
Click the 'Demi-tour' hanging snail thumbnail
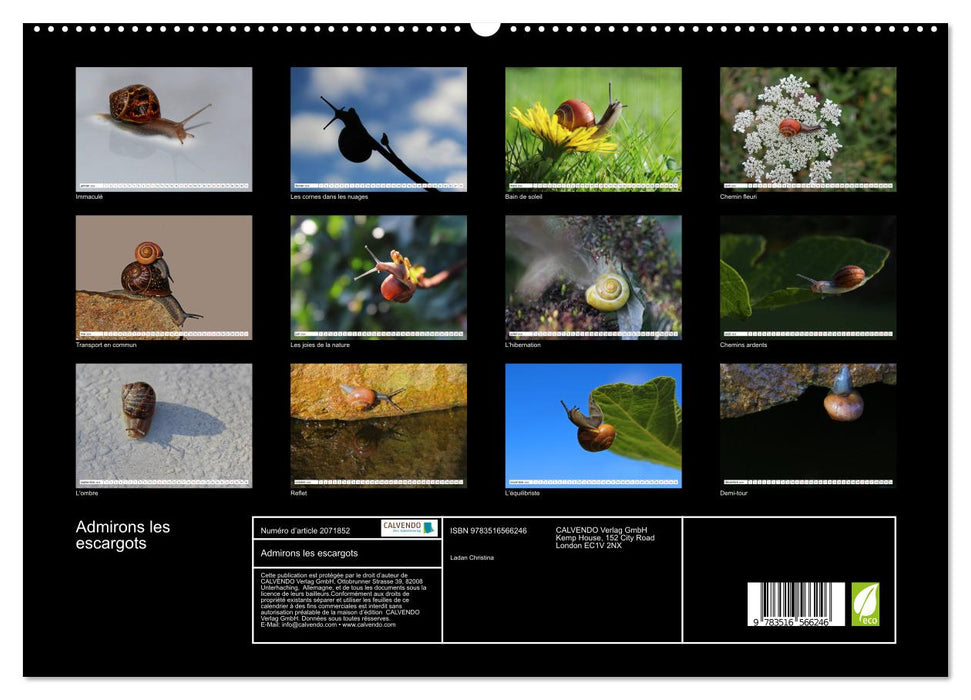pyautogui.click(x=808, y=425)
